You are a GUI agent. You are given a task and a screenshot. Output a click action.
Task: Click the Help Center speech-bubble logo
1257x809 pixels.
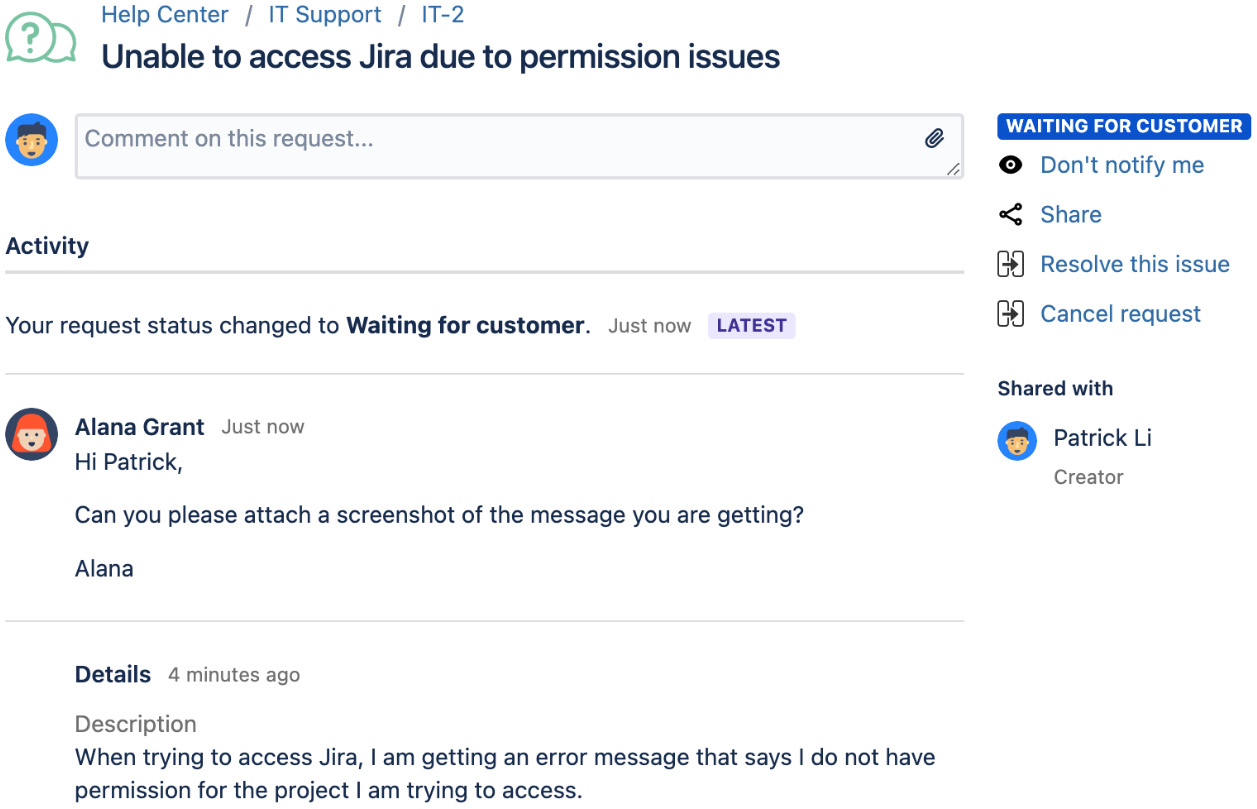pos(38,40)
